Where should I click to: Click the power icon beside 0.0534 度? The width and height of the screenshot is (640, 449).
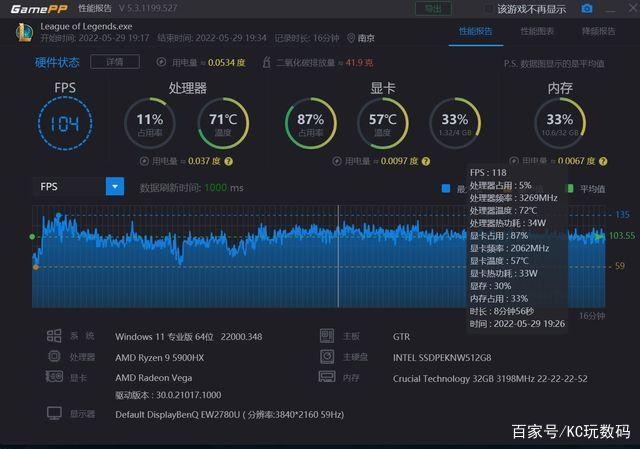(x=161, y=62)
